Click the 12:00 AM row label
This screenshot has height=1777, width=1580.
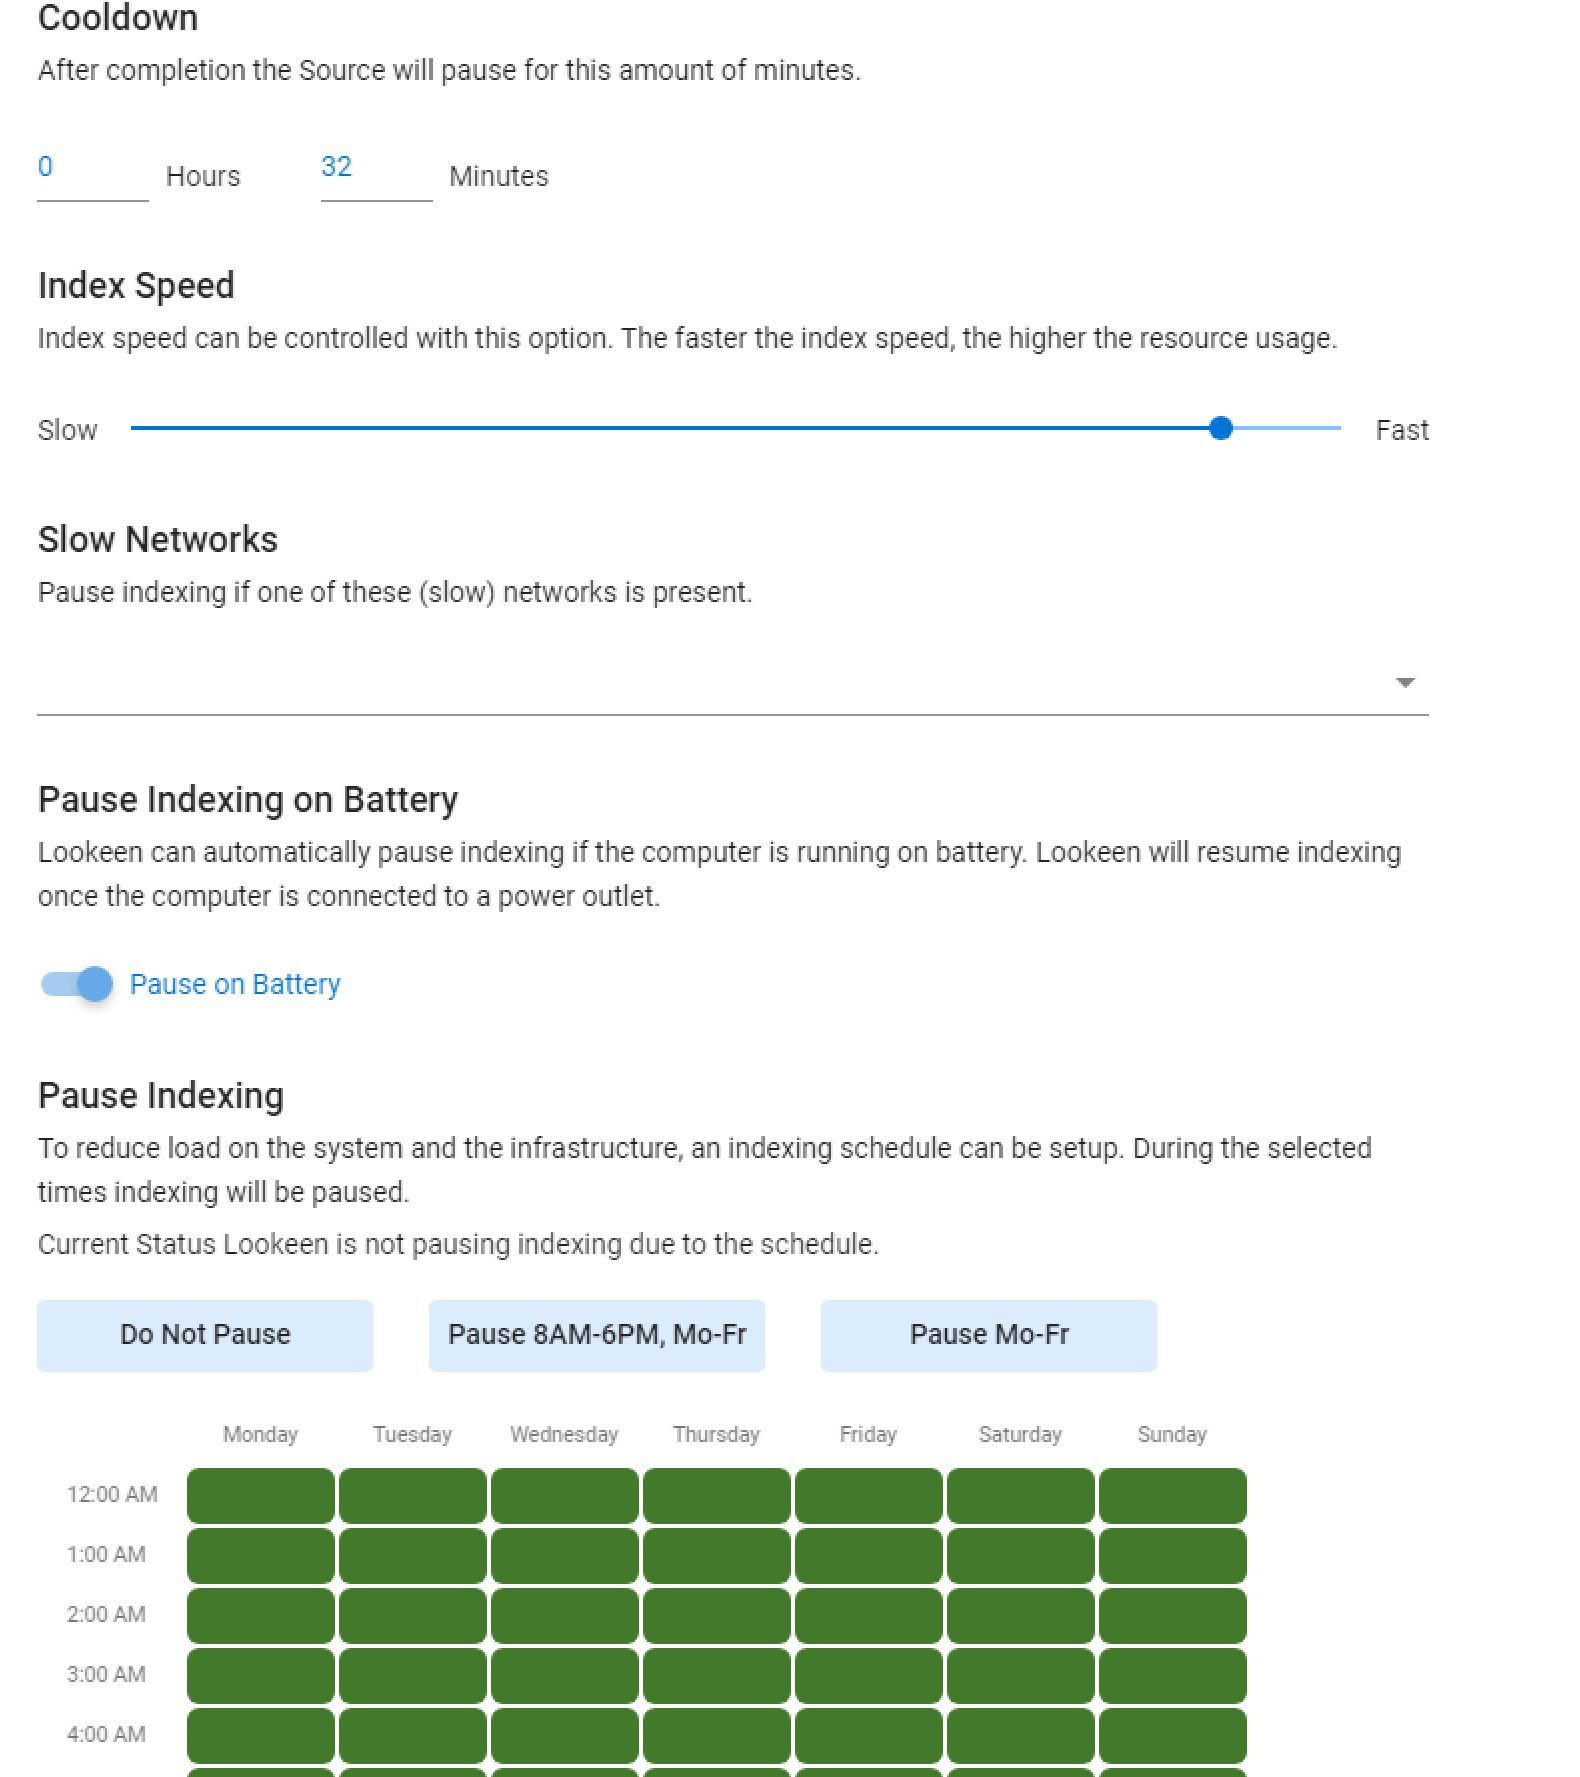[112, 1494]
